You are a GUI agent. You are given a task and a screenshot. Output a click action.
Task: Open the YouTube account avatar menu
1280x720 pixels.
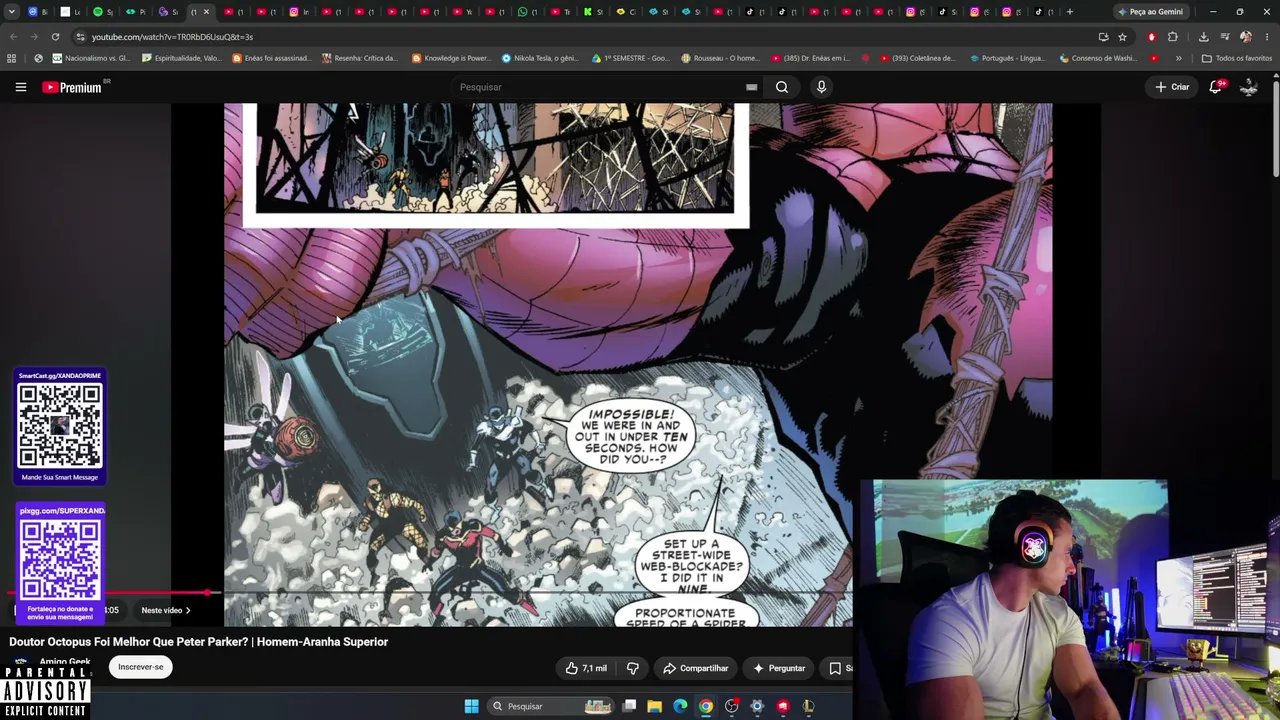point(1249,87)
